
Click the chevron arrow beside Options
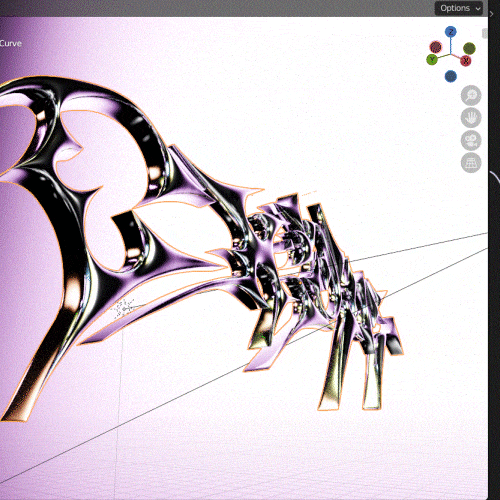(x=478, y=9)
